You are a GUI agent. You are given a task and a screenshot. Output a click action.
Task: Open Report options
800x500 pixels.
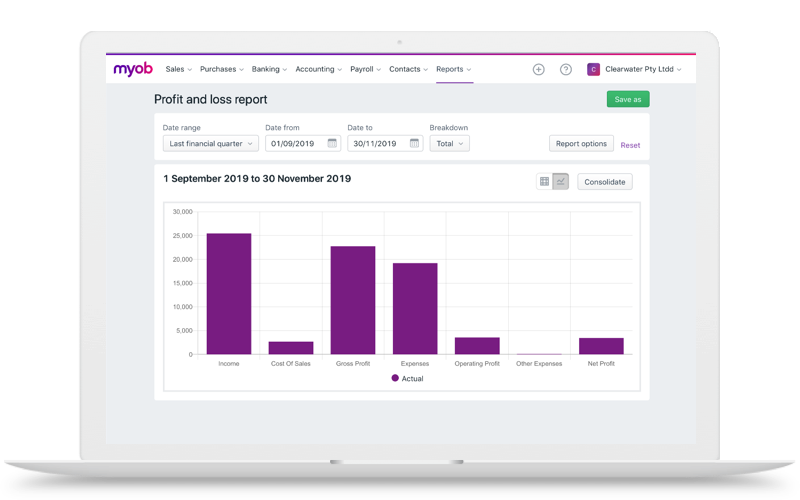click(x=581, y=143)
